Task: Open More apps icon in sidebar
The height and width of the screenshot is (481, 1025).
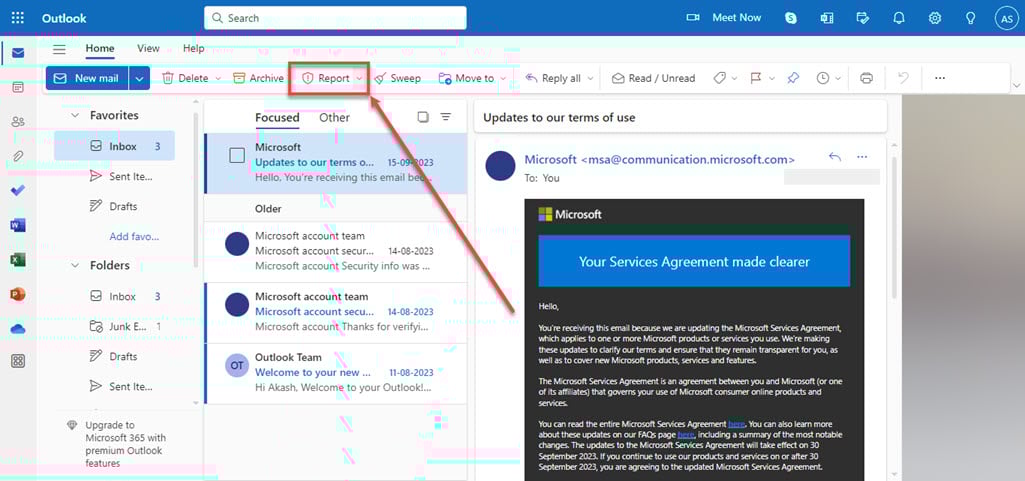Action: click(x=18, y=361)
